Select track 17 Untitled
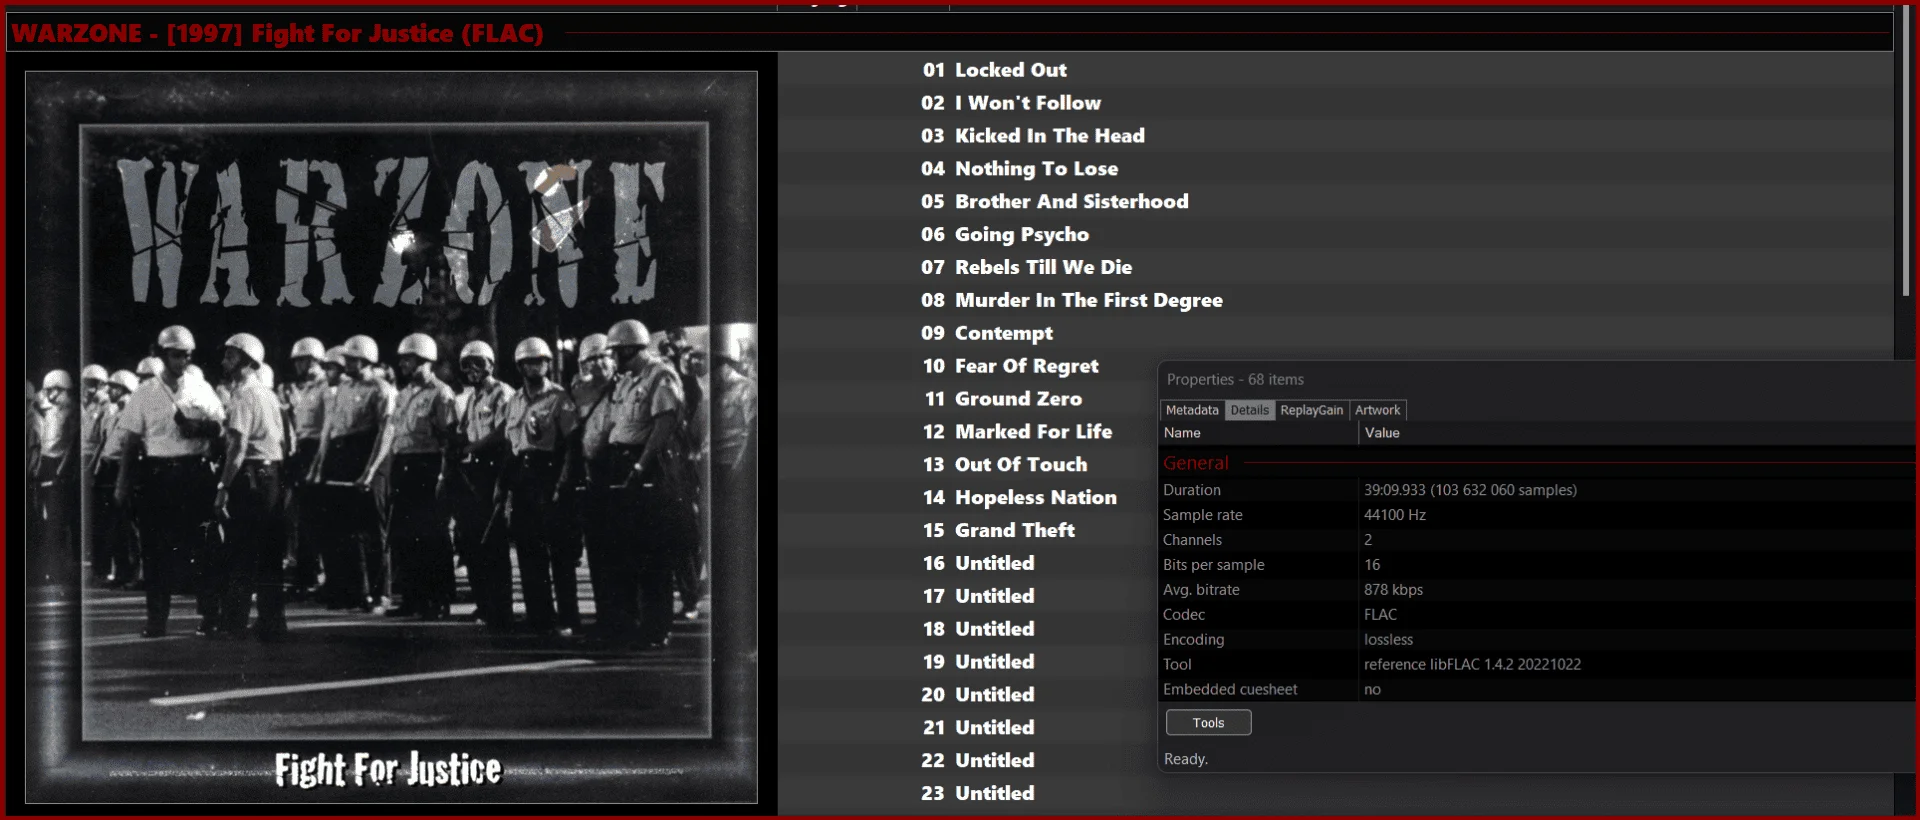The image size is (1920, 820). pos(978,596)
